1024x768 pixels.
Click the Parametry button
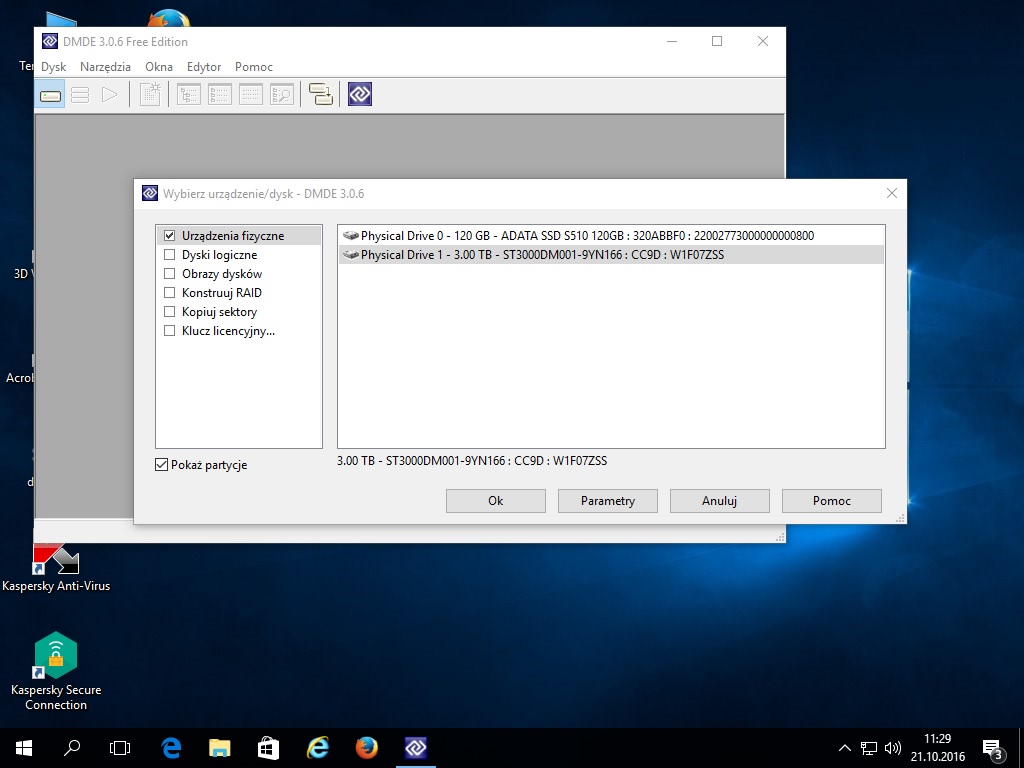coord(607,501)
